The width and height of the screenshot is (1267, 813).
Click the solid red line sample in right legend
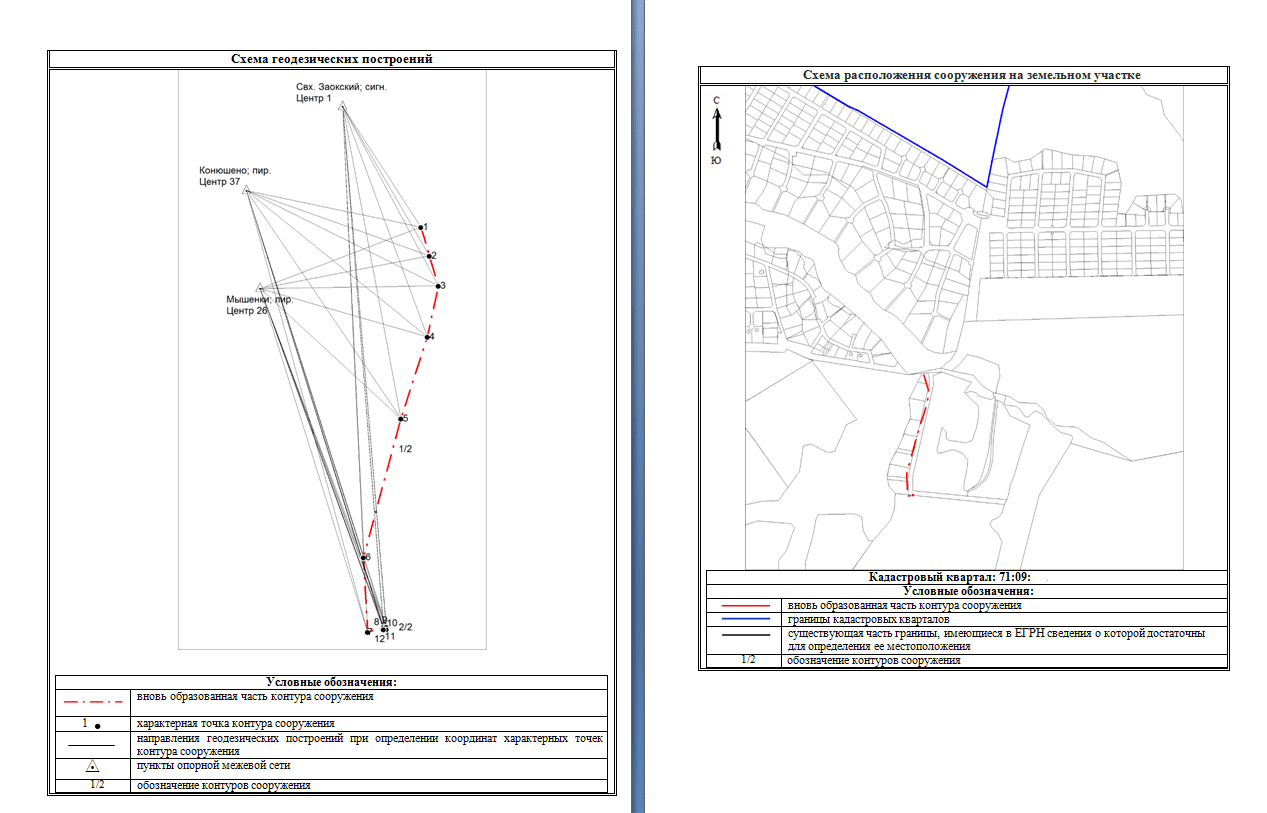coord(743,606)
